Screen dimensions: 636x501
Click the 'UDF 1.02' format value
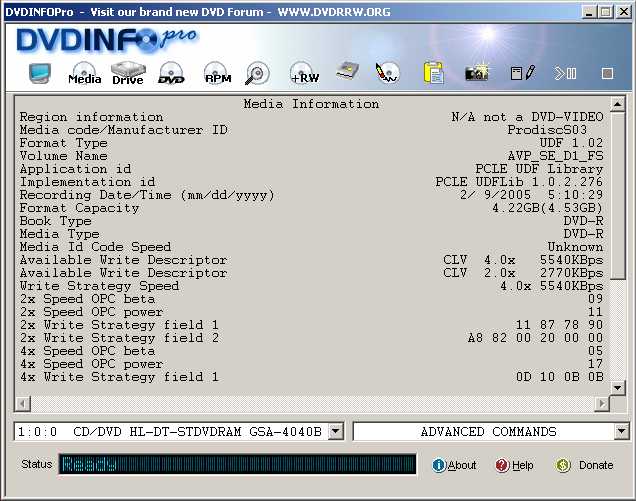tap(571, 143)
